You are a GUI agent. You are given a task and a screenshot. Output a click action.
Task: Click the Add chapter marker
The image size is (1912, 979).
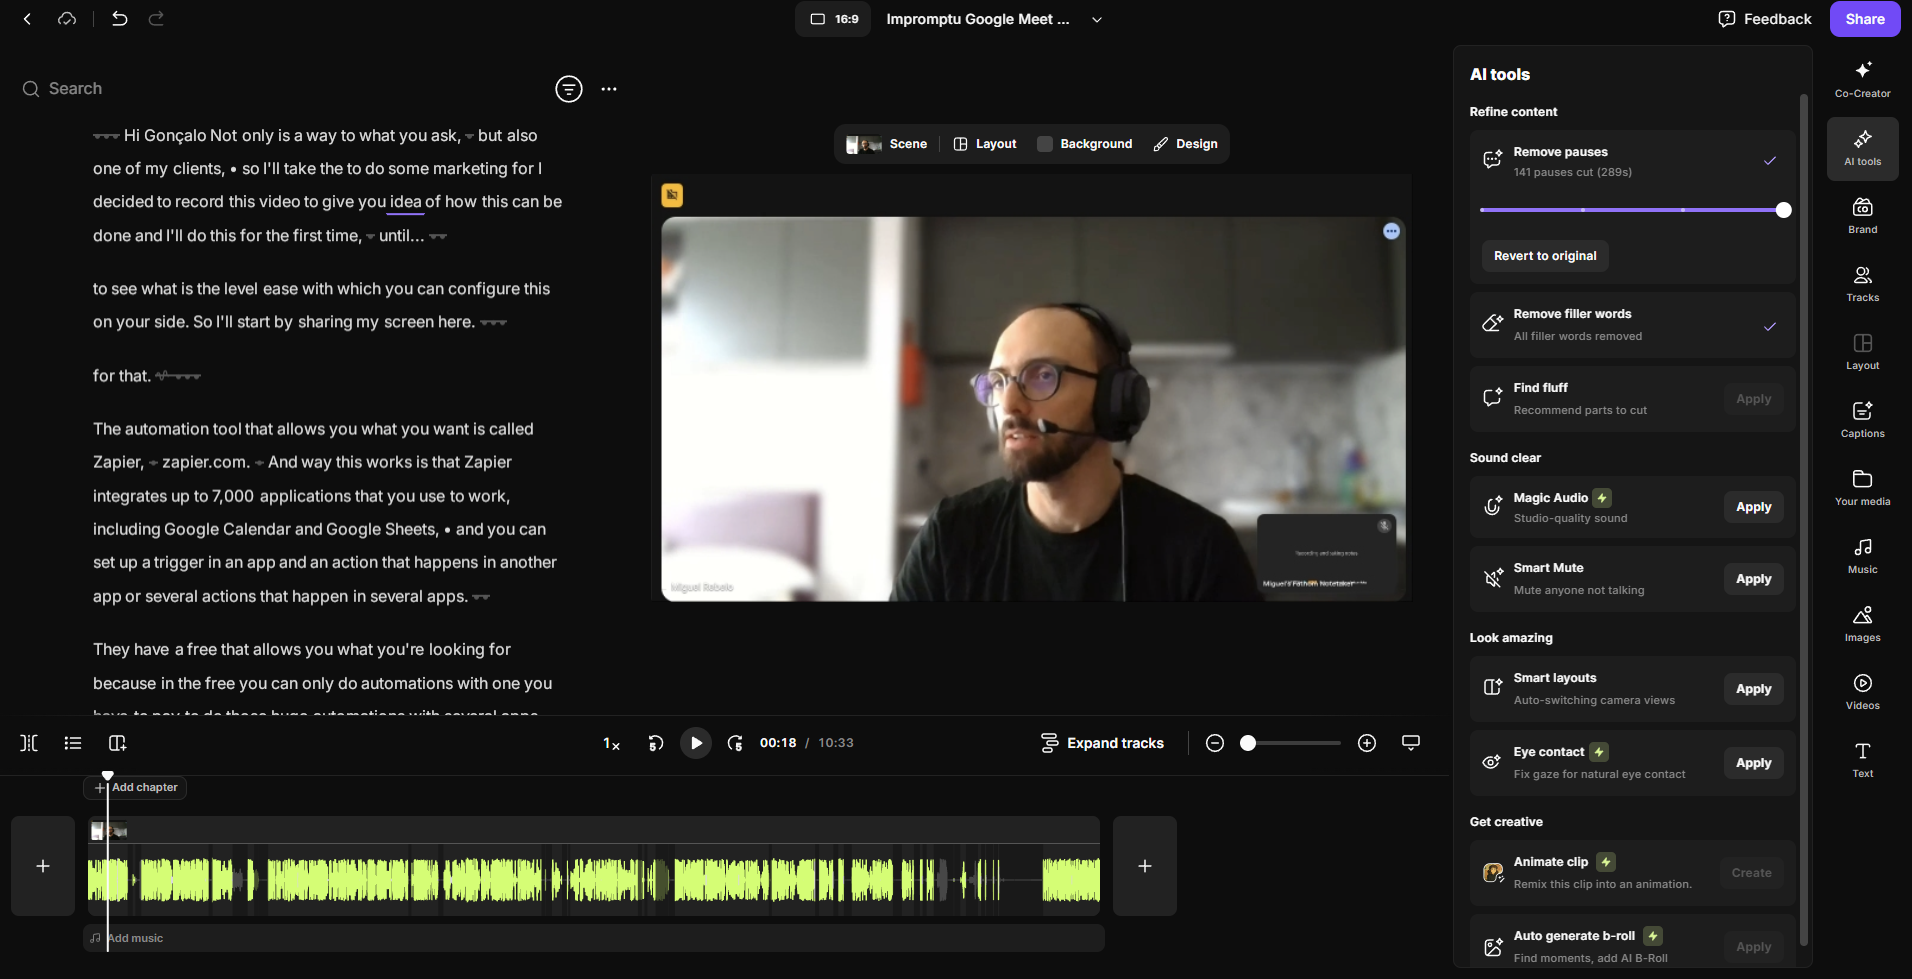135,787
